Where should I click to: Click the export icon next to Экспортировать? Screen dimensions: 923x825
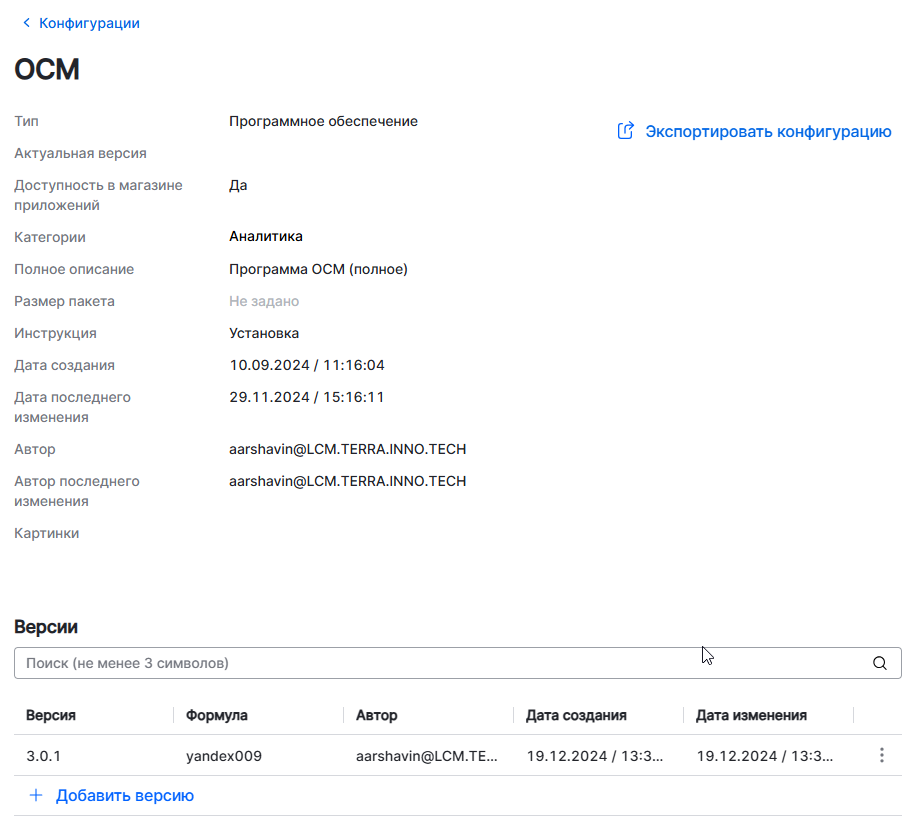tap(626, 131)
